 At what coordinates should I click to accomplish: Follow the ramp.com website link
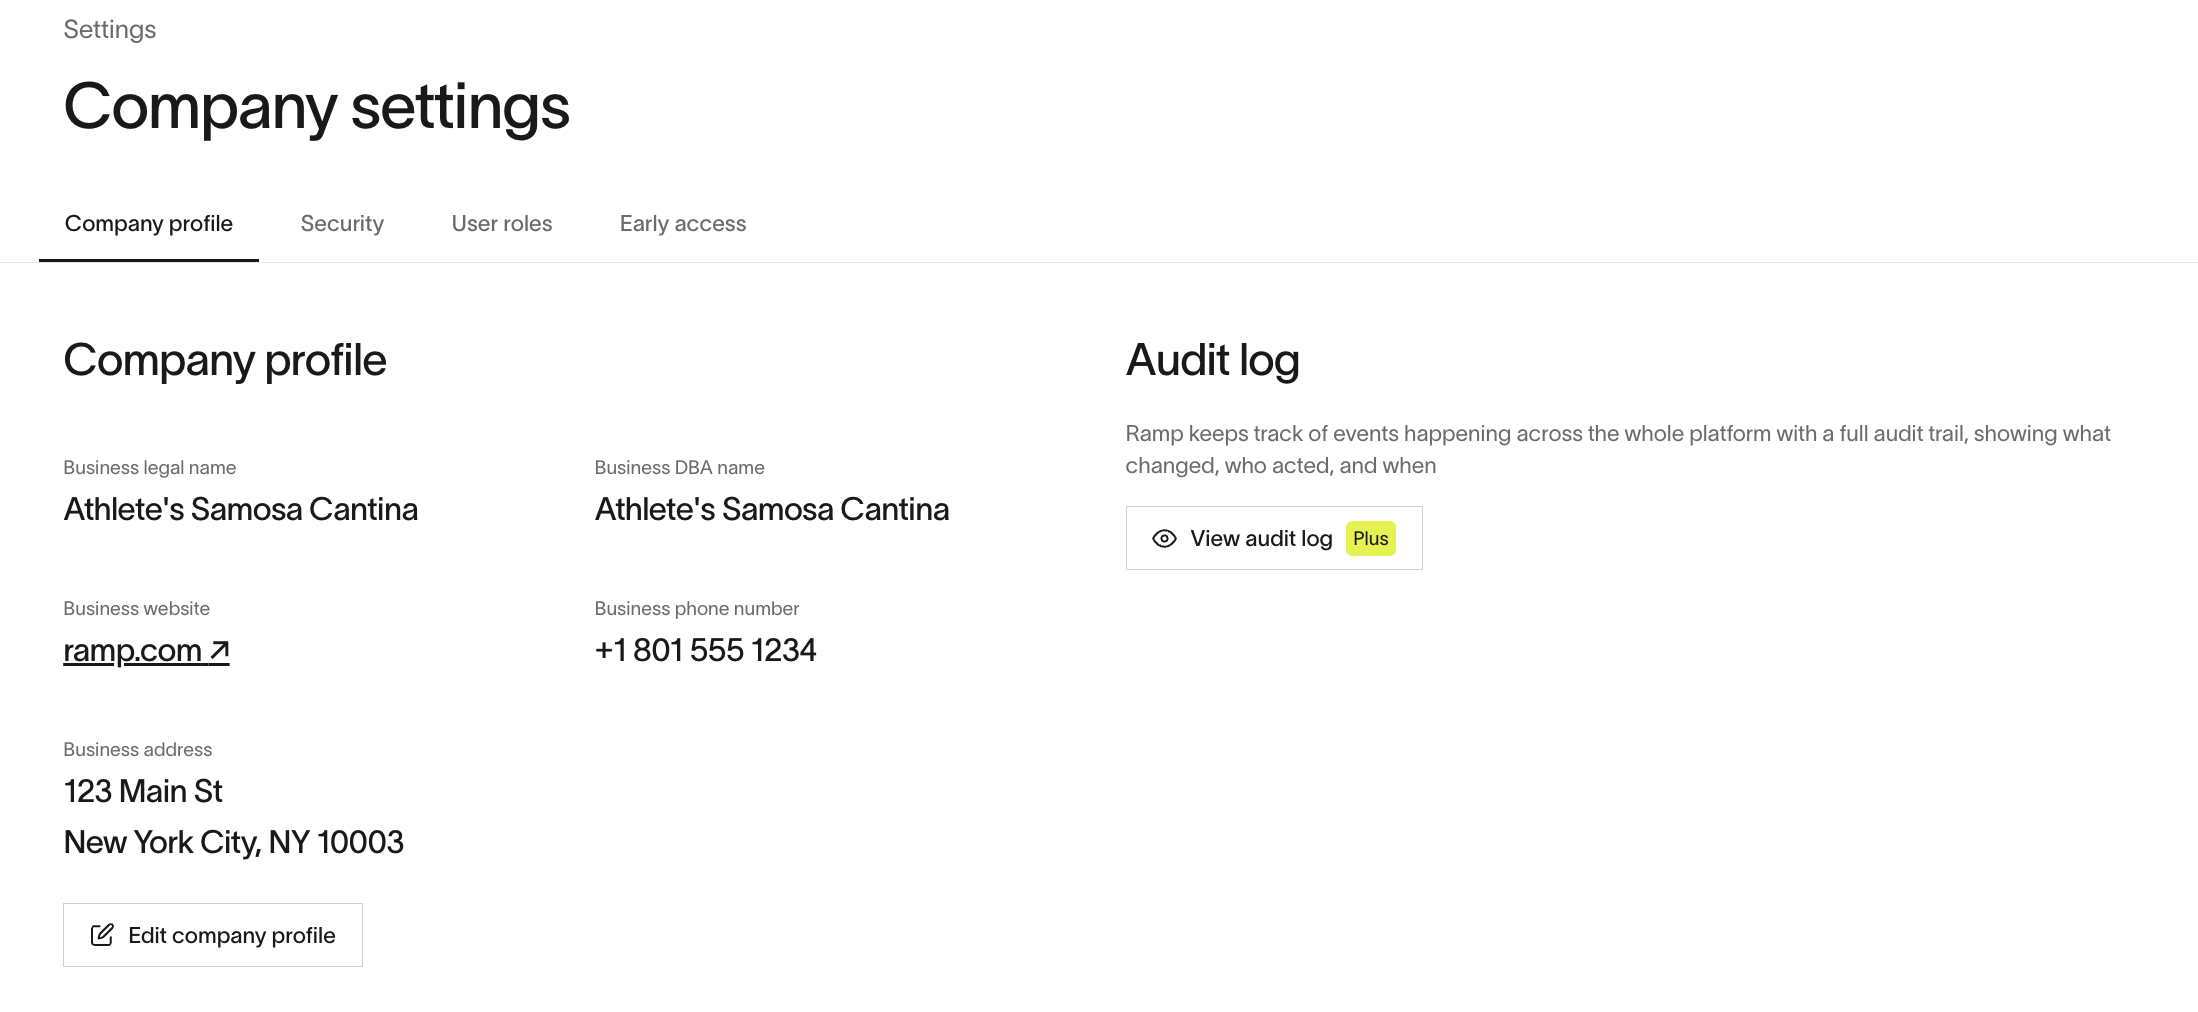coord(132,651)
